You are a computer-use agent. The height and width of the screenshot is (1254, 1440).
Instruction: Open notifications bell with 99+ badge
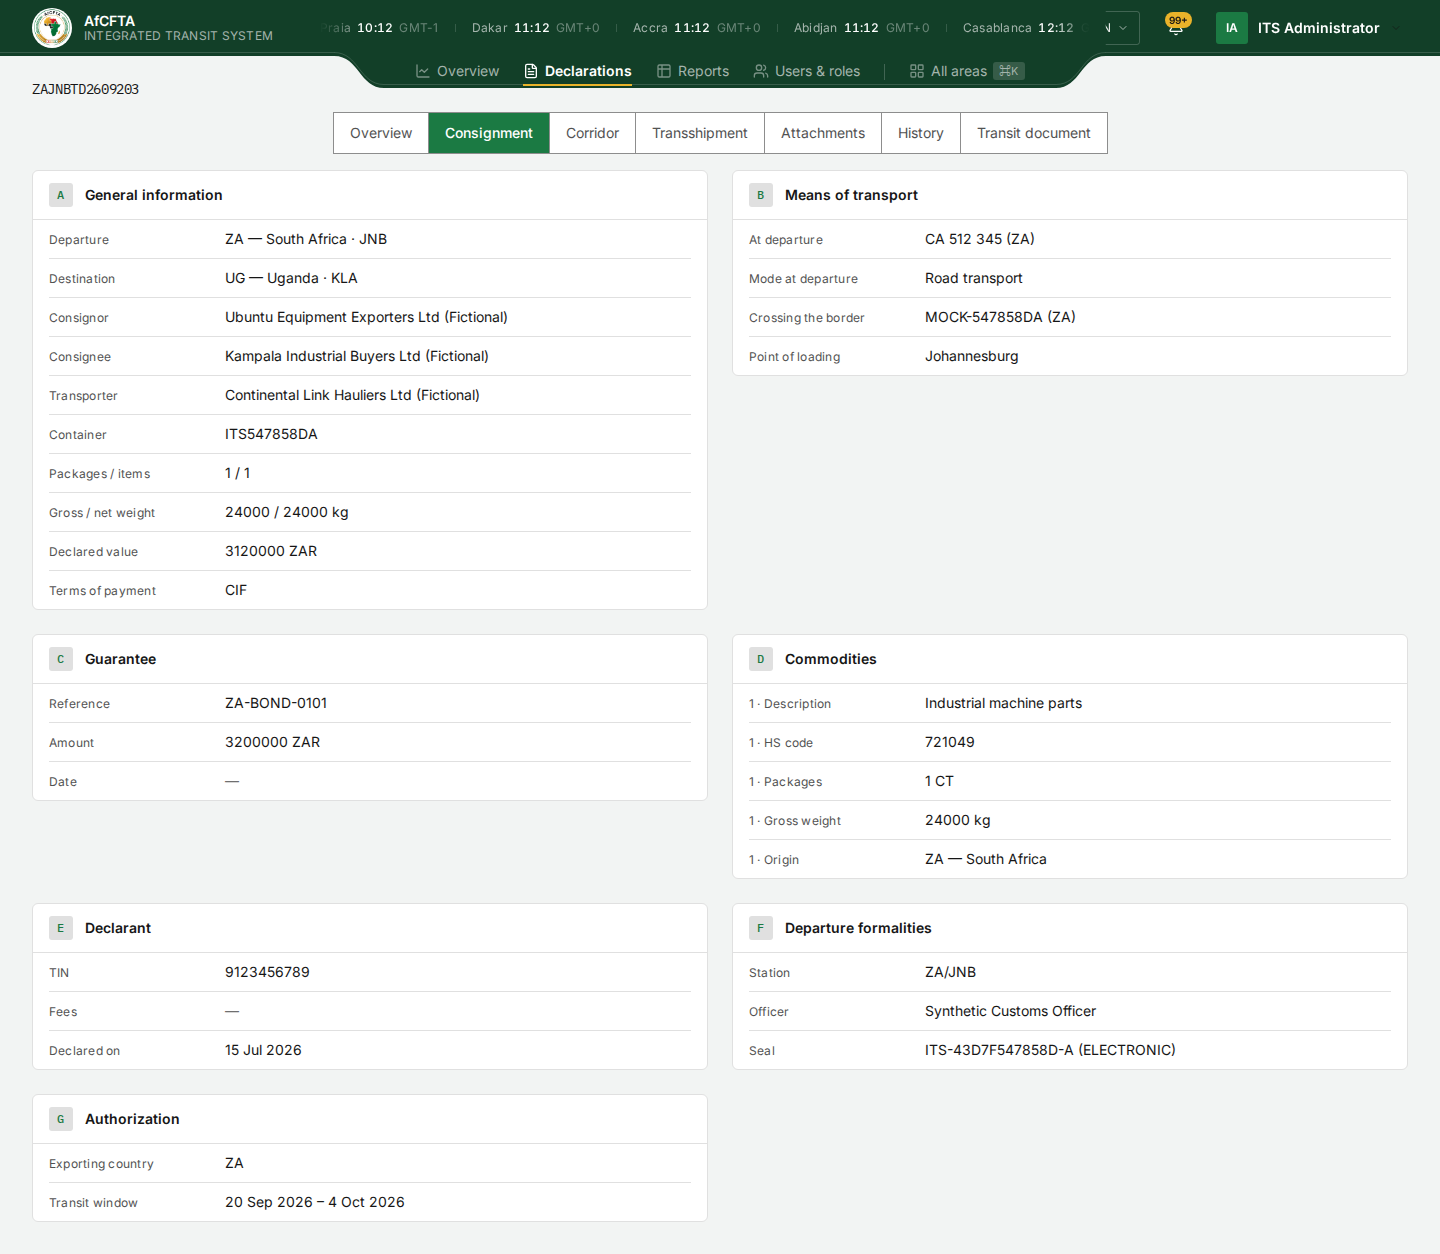(x=1177, y=27)
